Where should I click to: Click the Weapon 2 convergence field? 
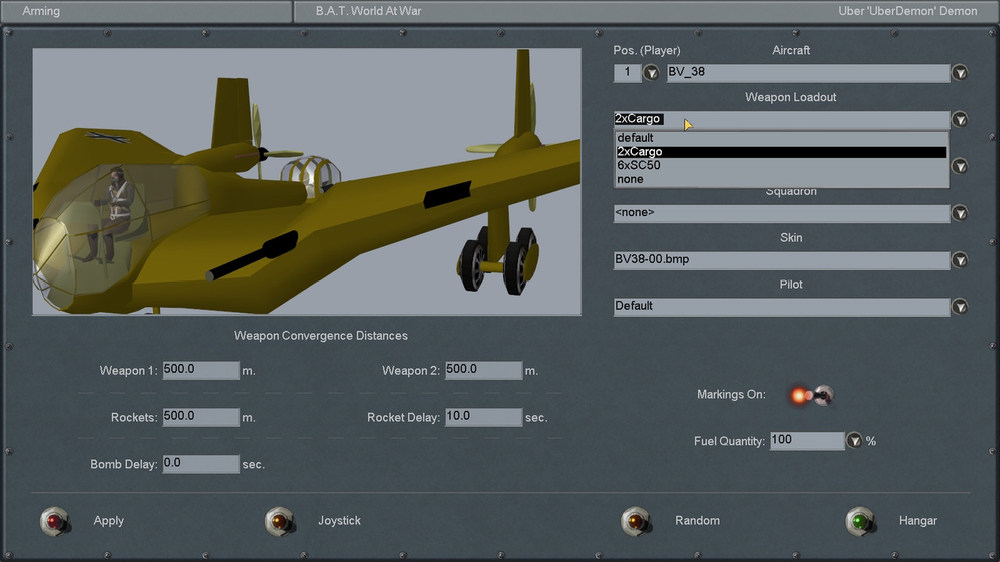coord(483,370)
